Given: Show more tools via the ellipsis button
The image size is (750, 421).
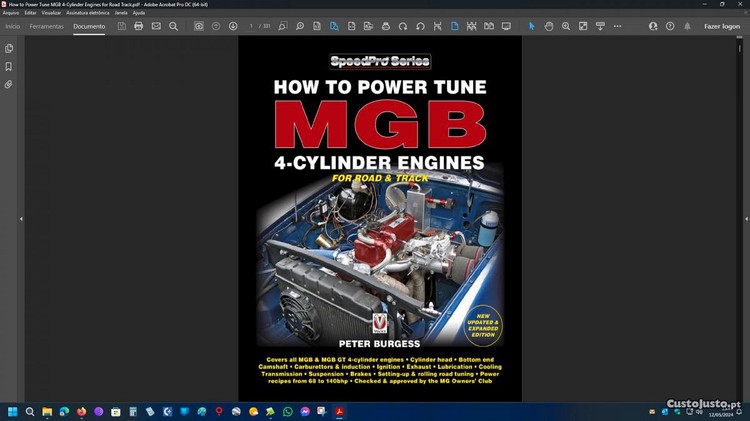Looking at the screenshot, I should pos(618,26).
